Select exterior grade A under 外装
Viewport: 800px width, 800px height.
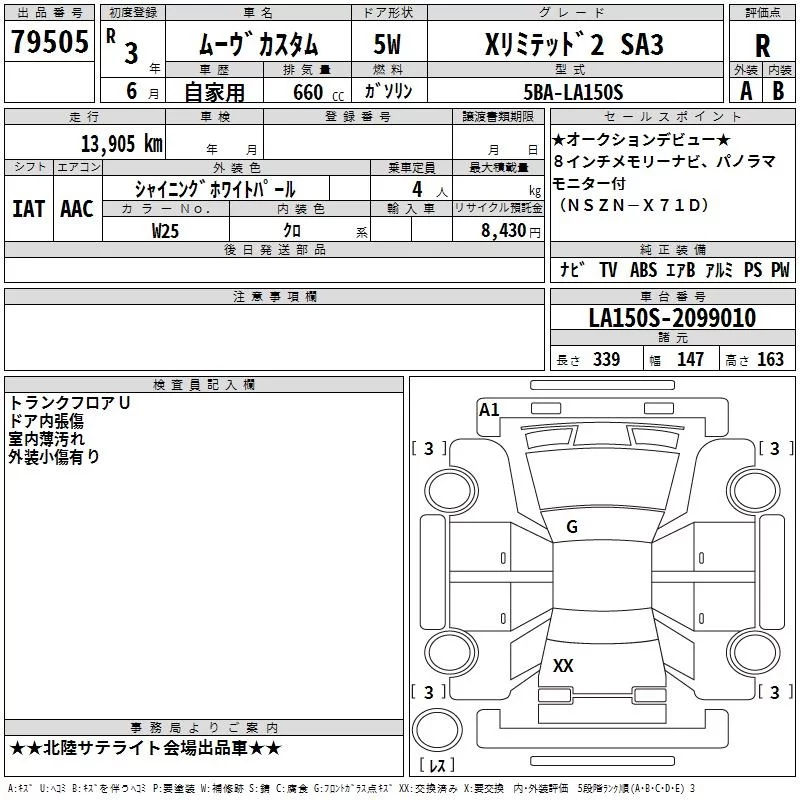[745, 91]
